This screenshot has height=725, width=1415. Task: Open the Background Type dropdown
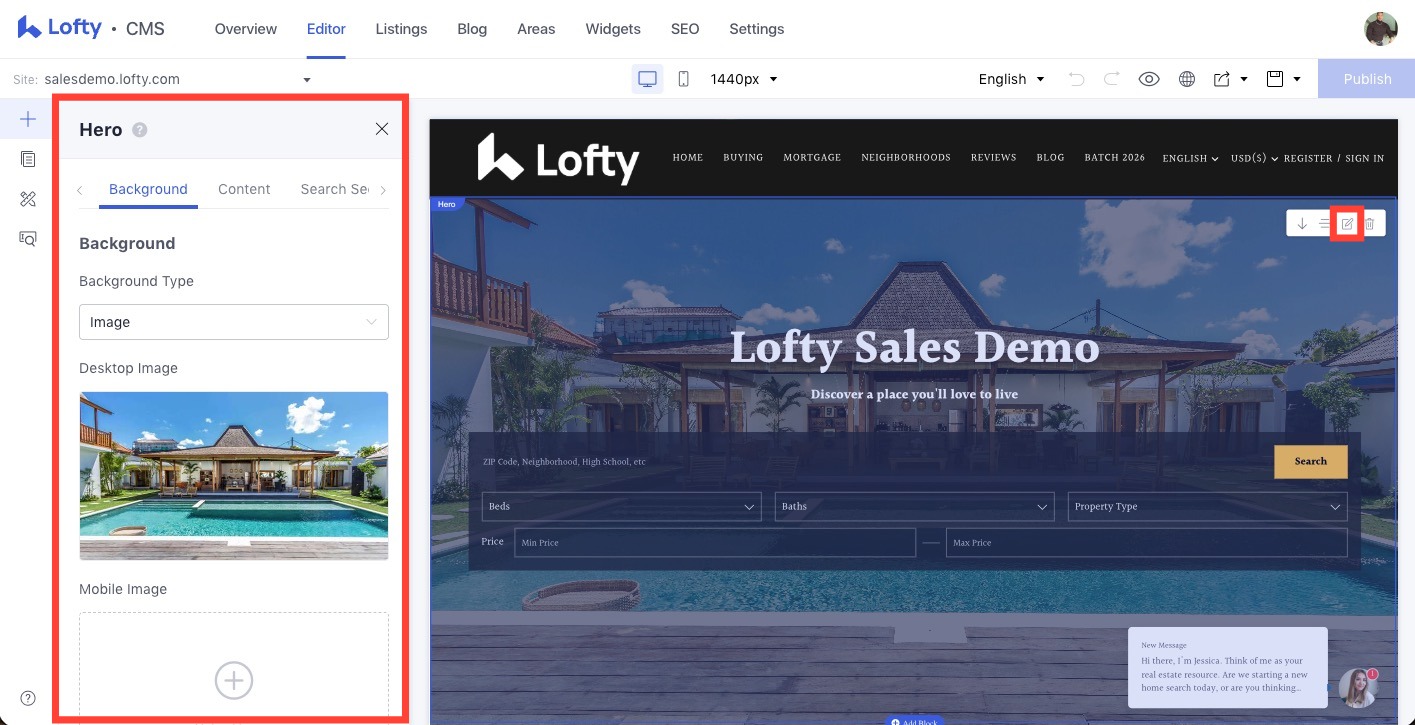point(234,322)
